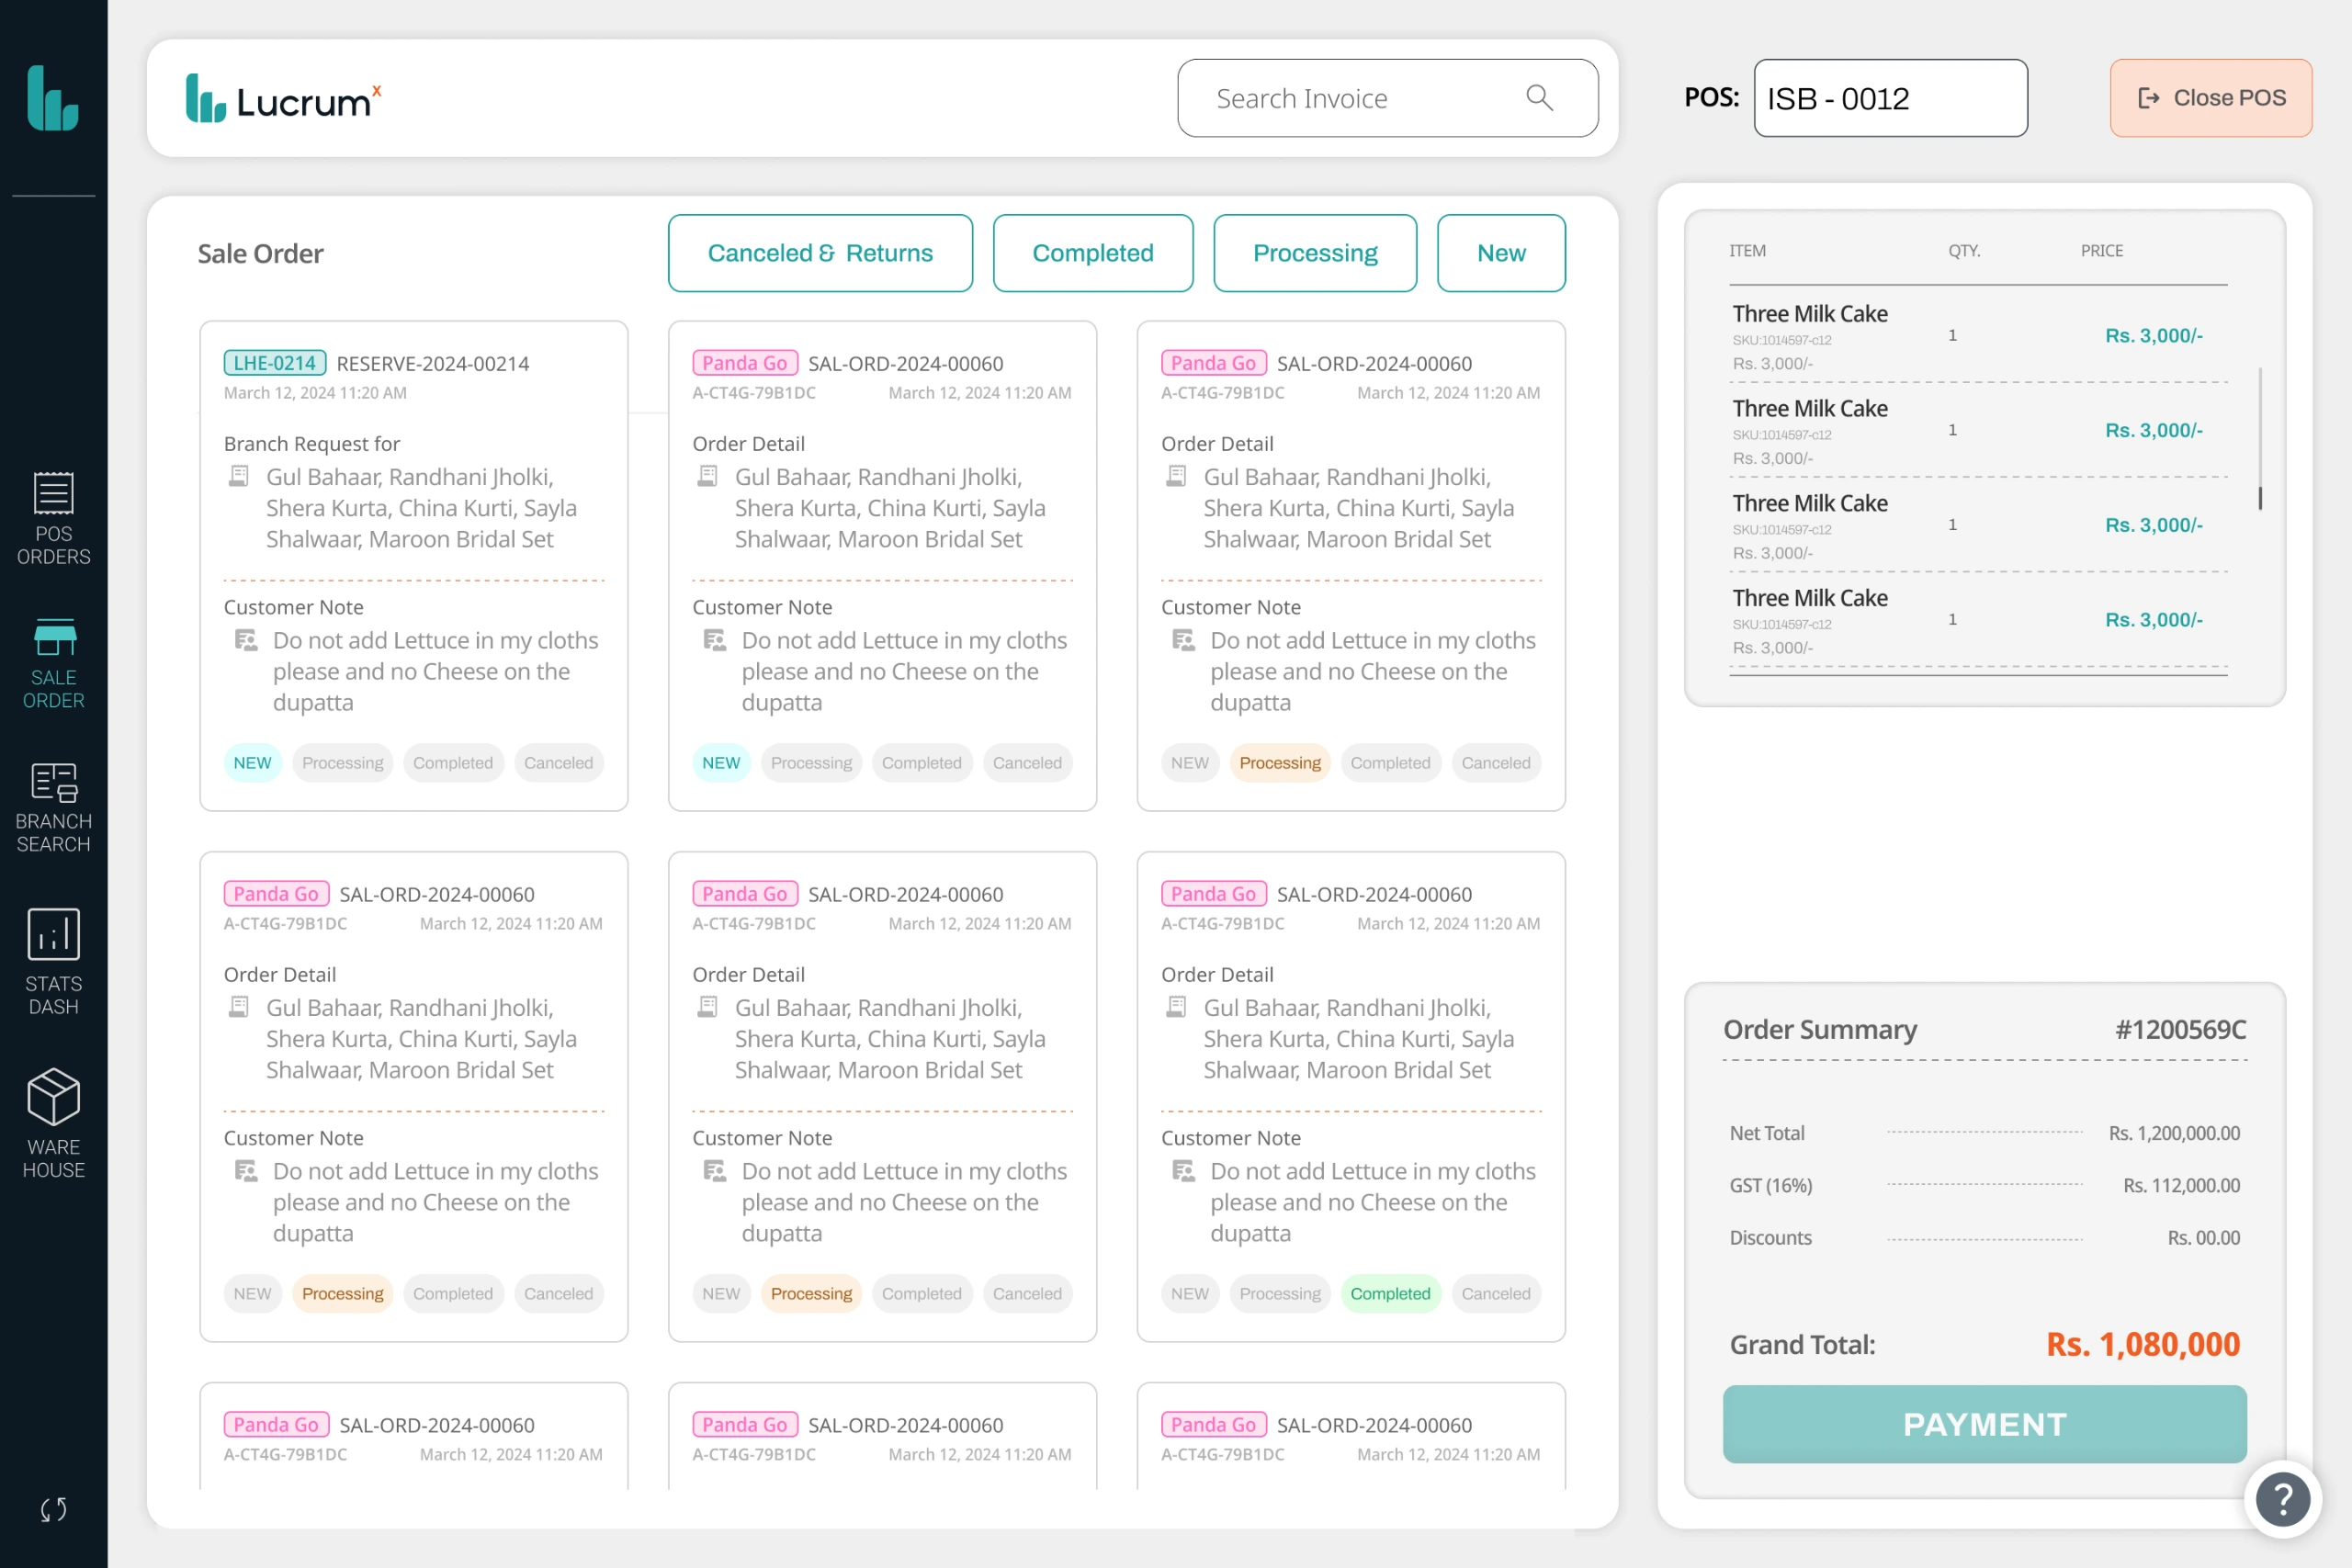The image size is (2352, 1568).
Task: Open the Warehouse sidebar item
Action: tap(53, 1124)
